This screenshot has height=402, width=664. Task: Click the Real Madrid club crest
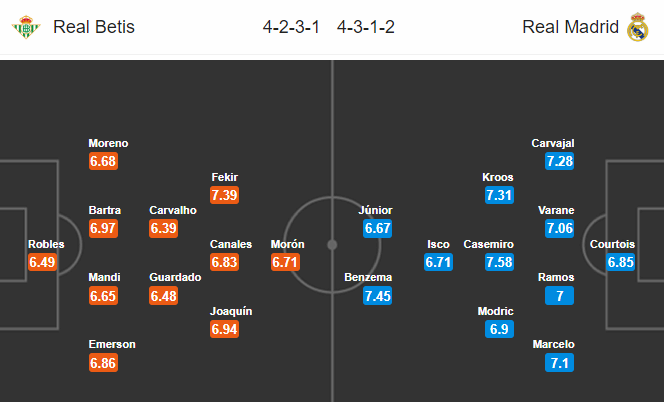click(x=637, y=27)
